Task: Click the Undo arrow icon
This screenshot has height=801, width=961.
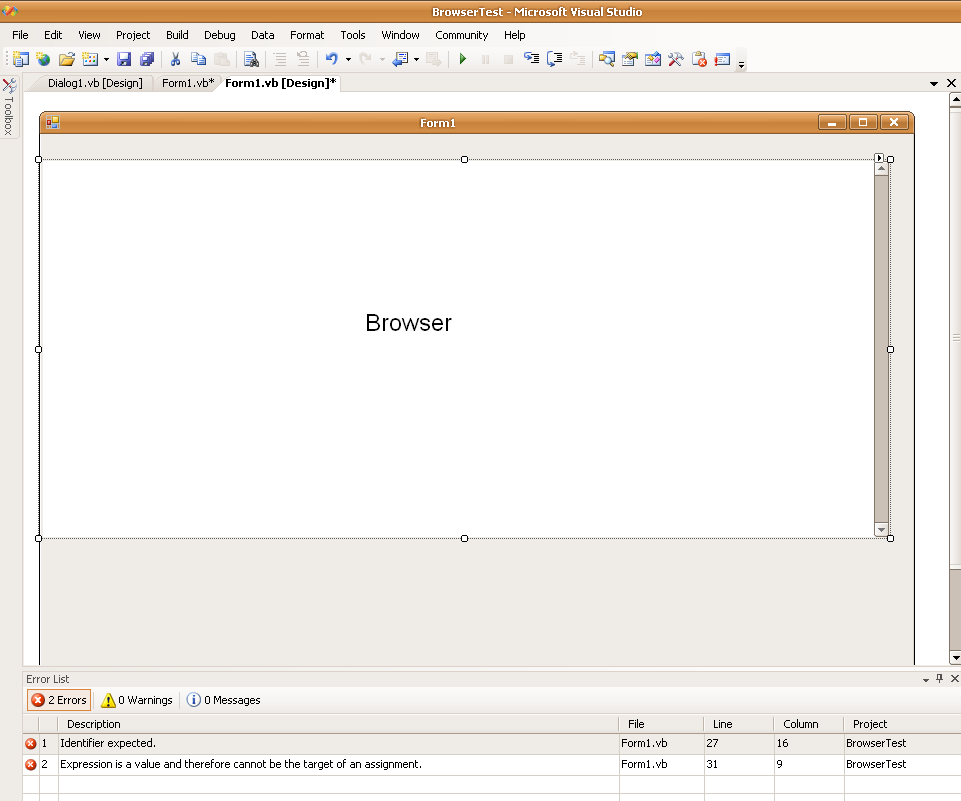Action: (332, 59)
